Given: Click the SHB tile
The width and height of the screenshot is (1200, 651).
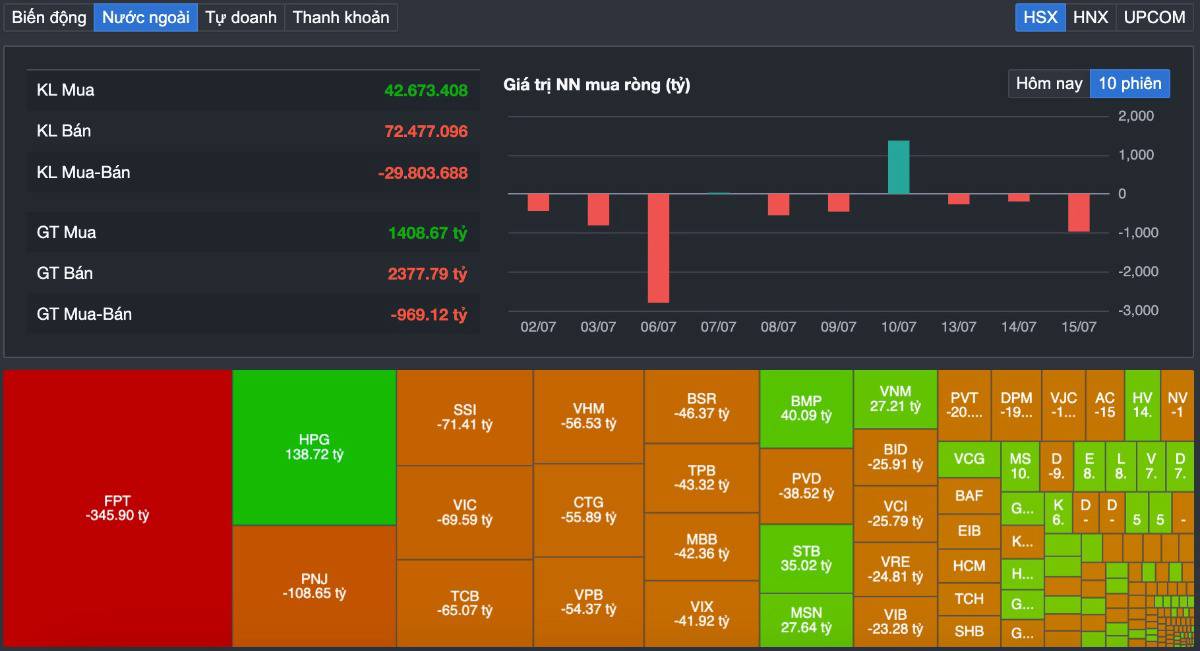Looking at the screenshot, I should [x=969, y=631].
